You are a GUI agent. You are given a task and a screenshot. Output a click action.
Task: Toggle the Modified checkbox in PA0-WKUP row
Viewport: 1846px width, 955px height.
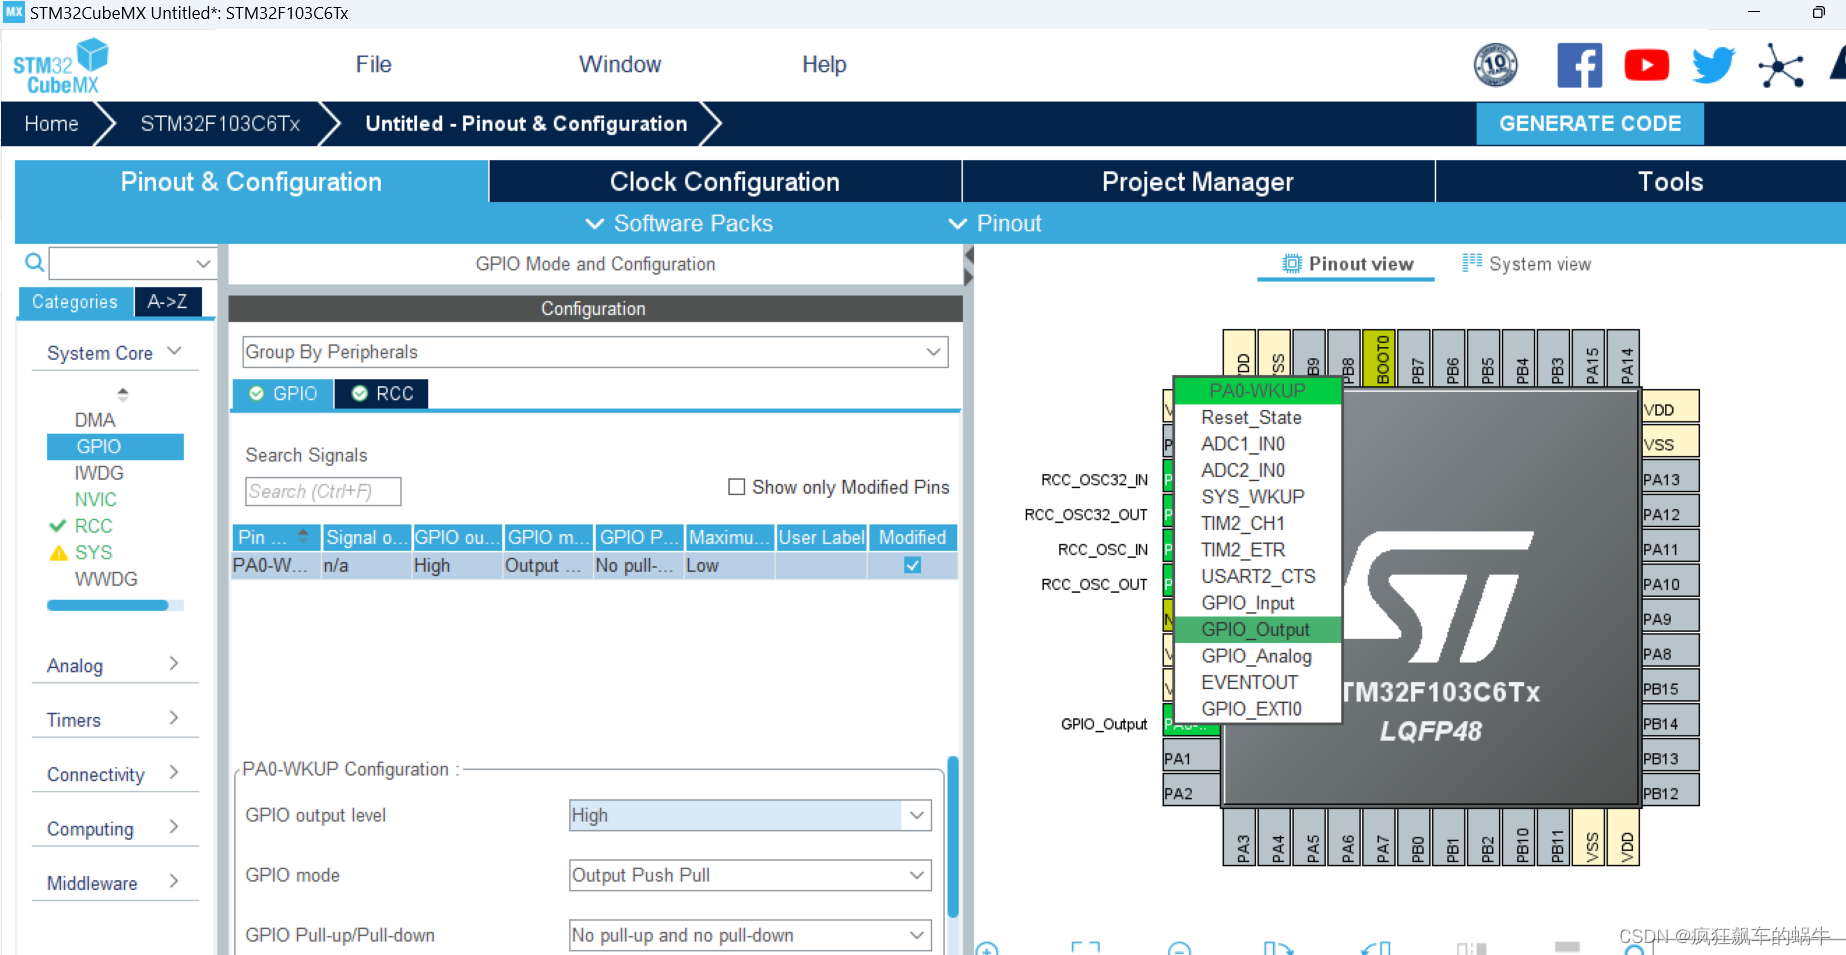point(912,565)
